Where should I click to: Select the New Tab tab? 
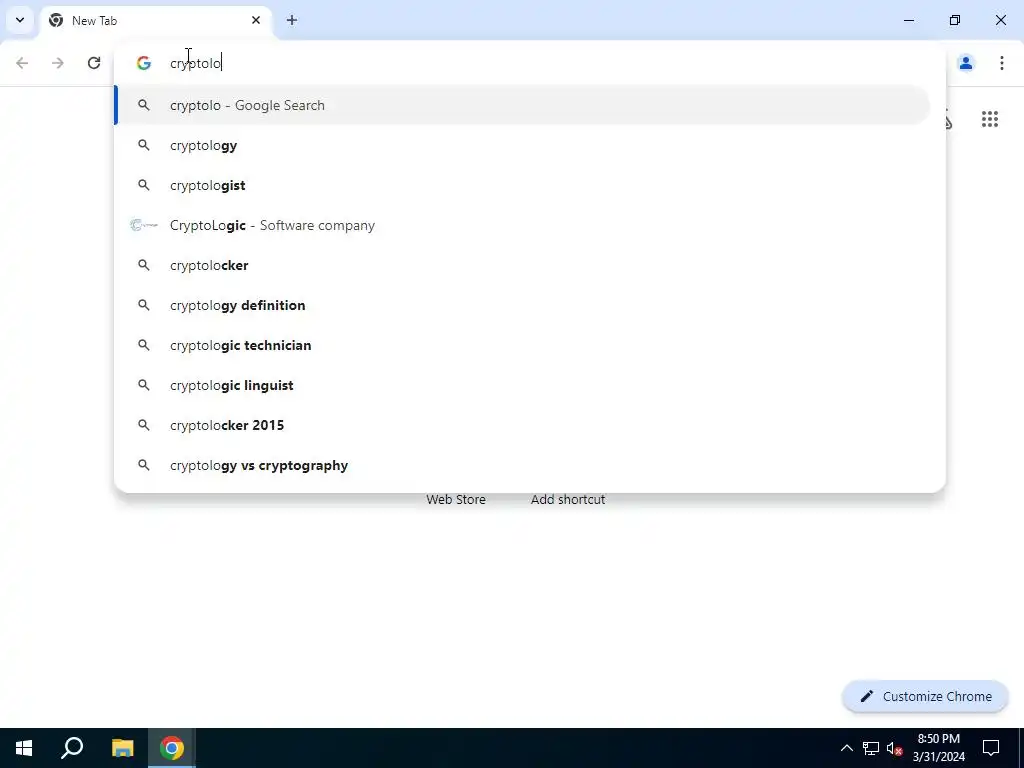(x=157, y=20)
